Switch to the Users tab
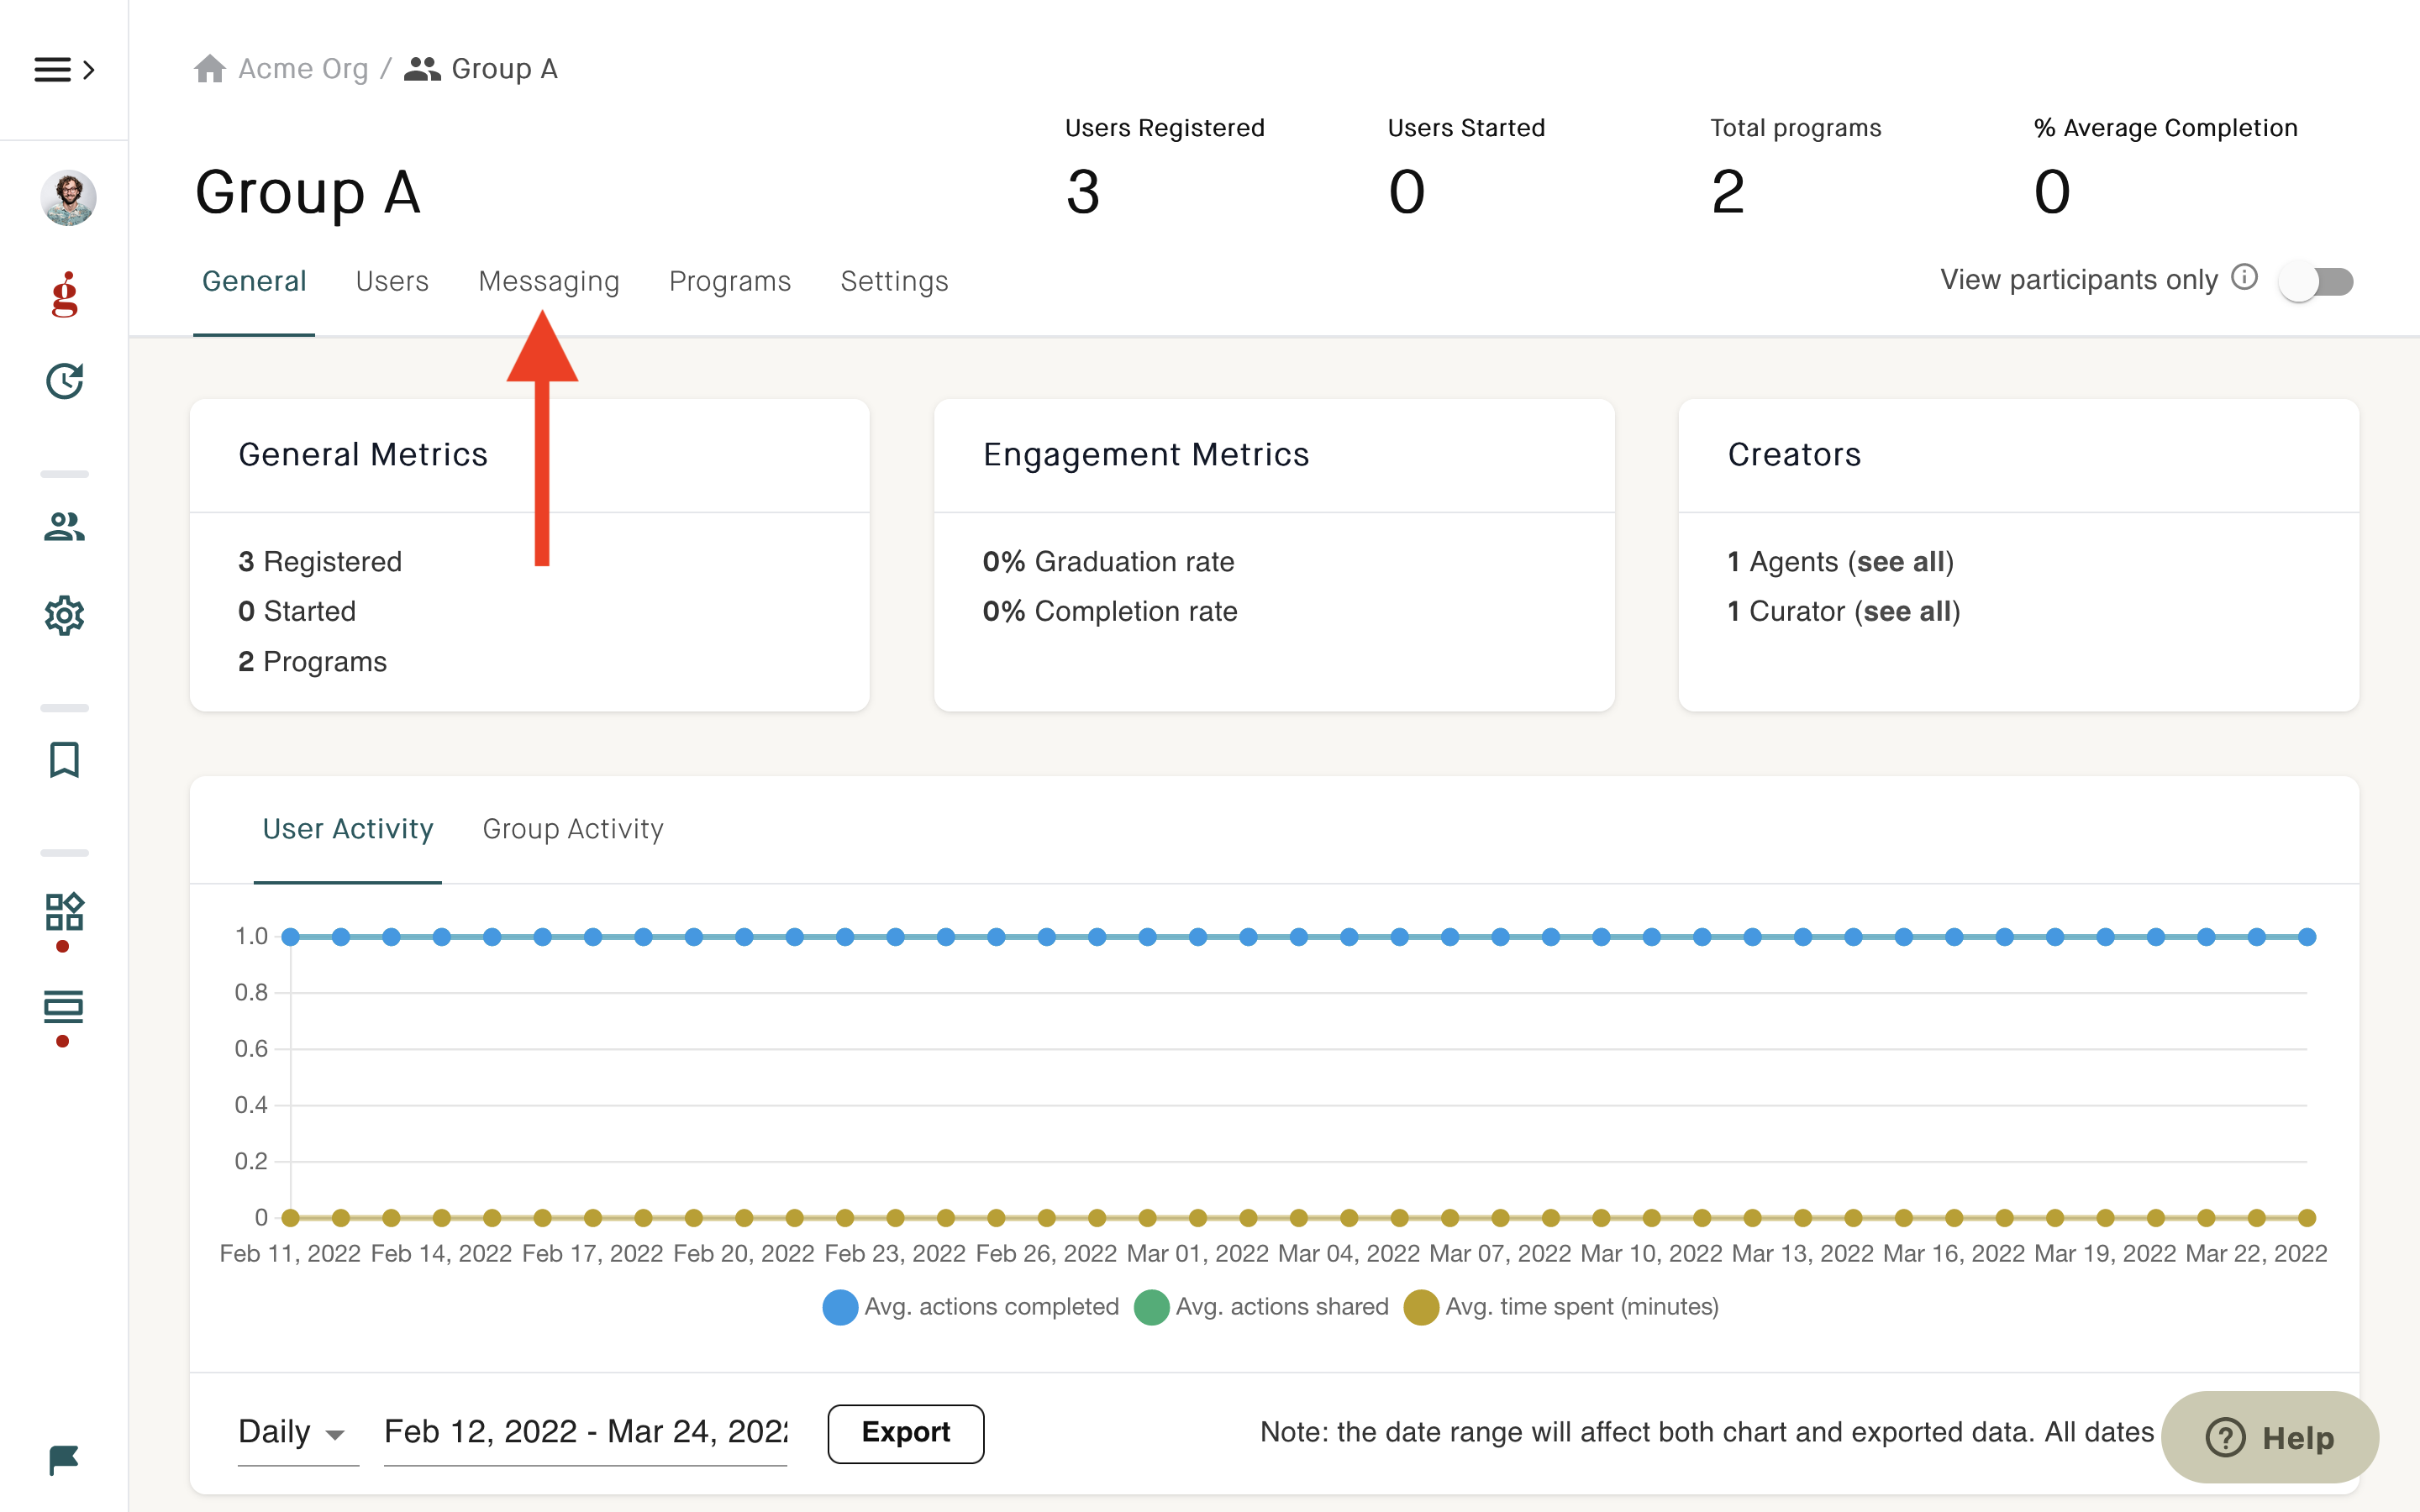 (x=392, y=281)
